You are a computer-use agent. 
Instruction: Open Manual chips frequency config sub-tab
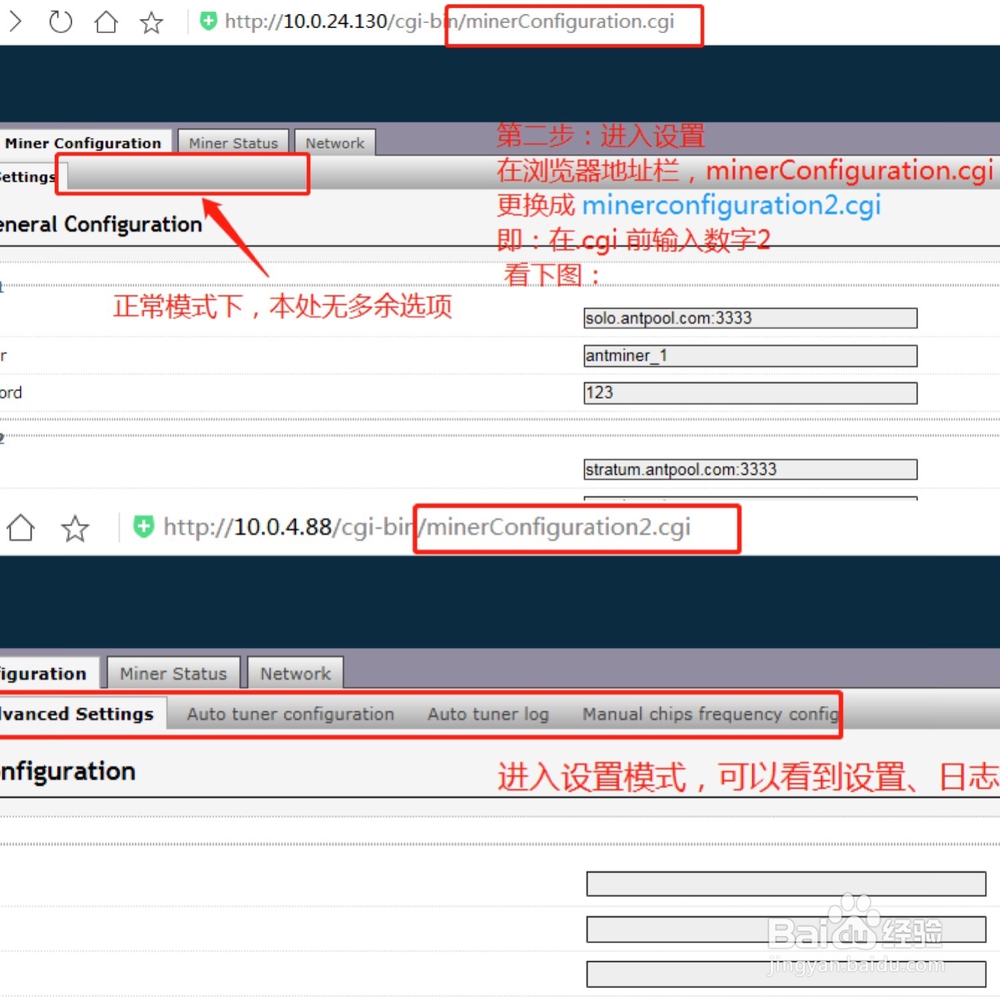click(x=710, y=714)
